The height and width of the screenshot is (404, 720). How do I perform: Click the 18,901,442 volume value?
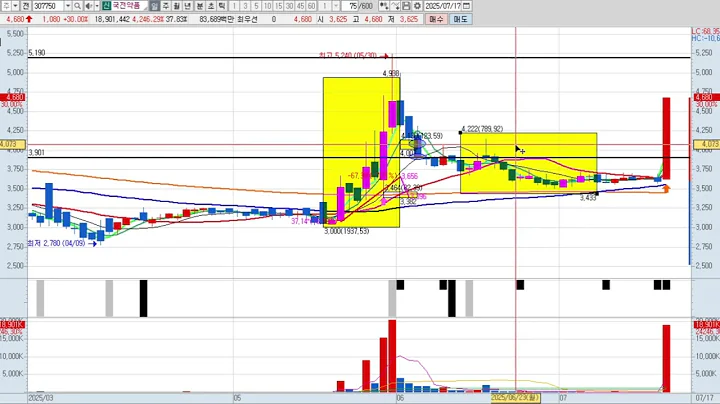coord(112,19)
